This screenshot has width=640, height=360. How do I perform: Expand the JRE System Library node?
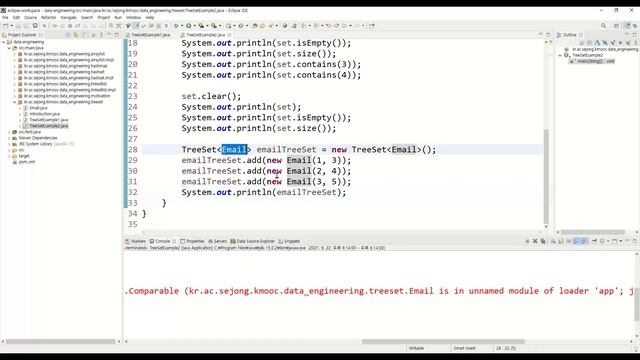pos(9,144)
